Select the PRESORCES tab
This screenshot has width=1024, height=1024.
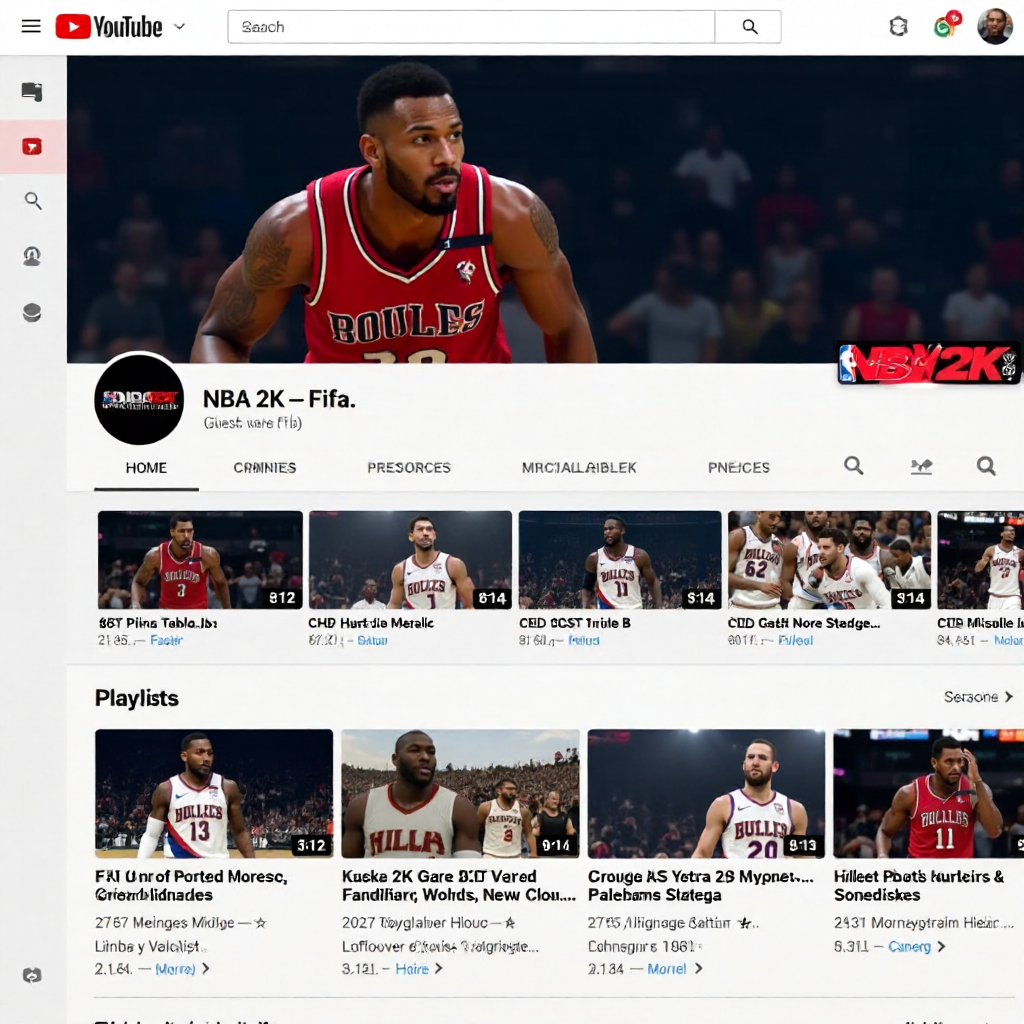pyautogui.click(x=409, y=468)
